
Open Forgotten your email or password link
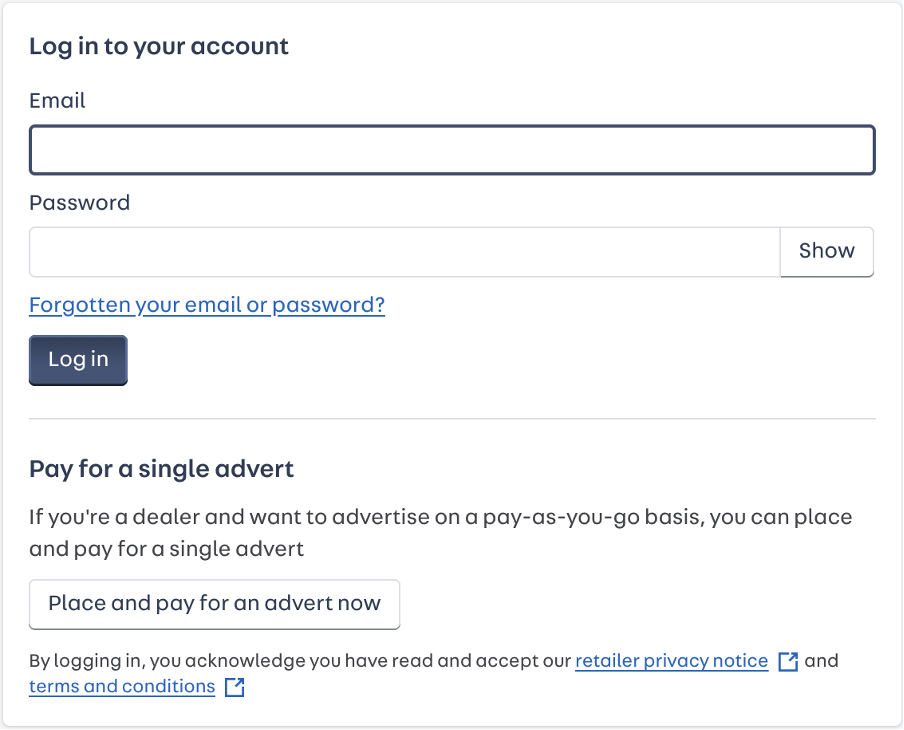207,304
